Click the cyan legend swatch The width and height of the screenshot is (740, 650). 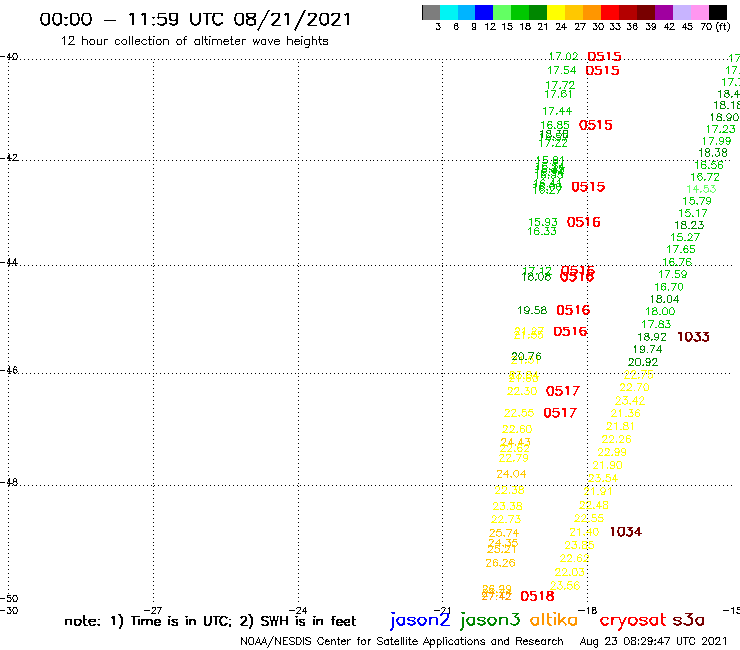tap(449, 12)
